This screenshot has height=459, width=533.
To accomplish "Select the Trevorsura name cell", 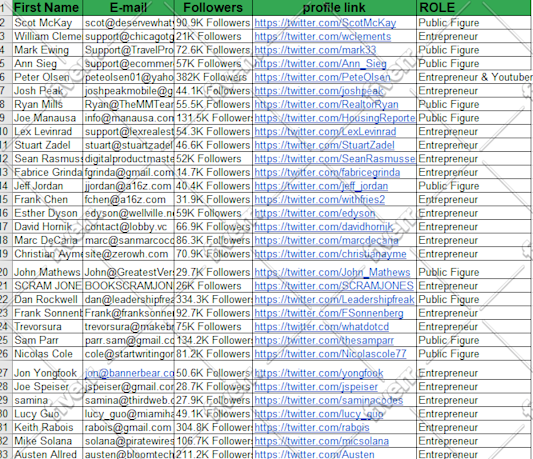I will point(48,327).
